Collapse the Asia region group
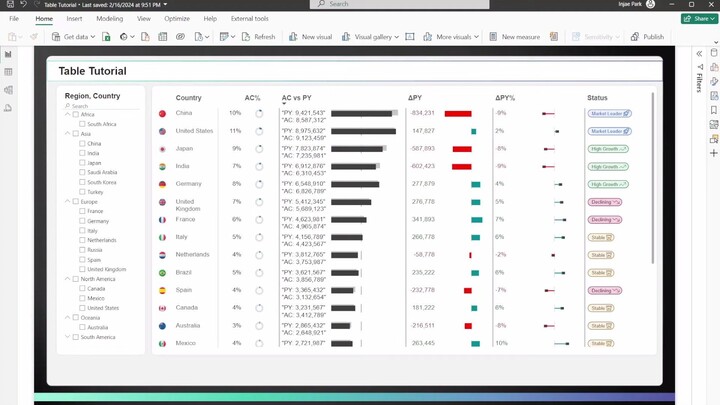Image resolution: width=720 pixels, height=405 pixels. 67,133
